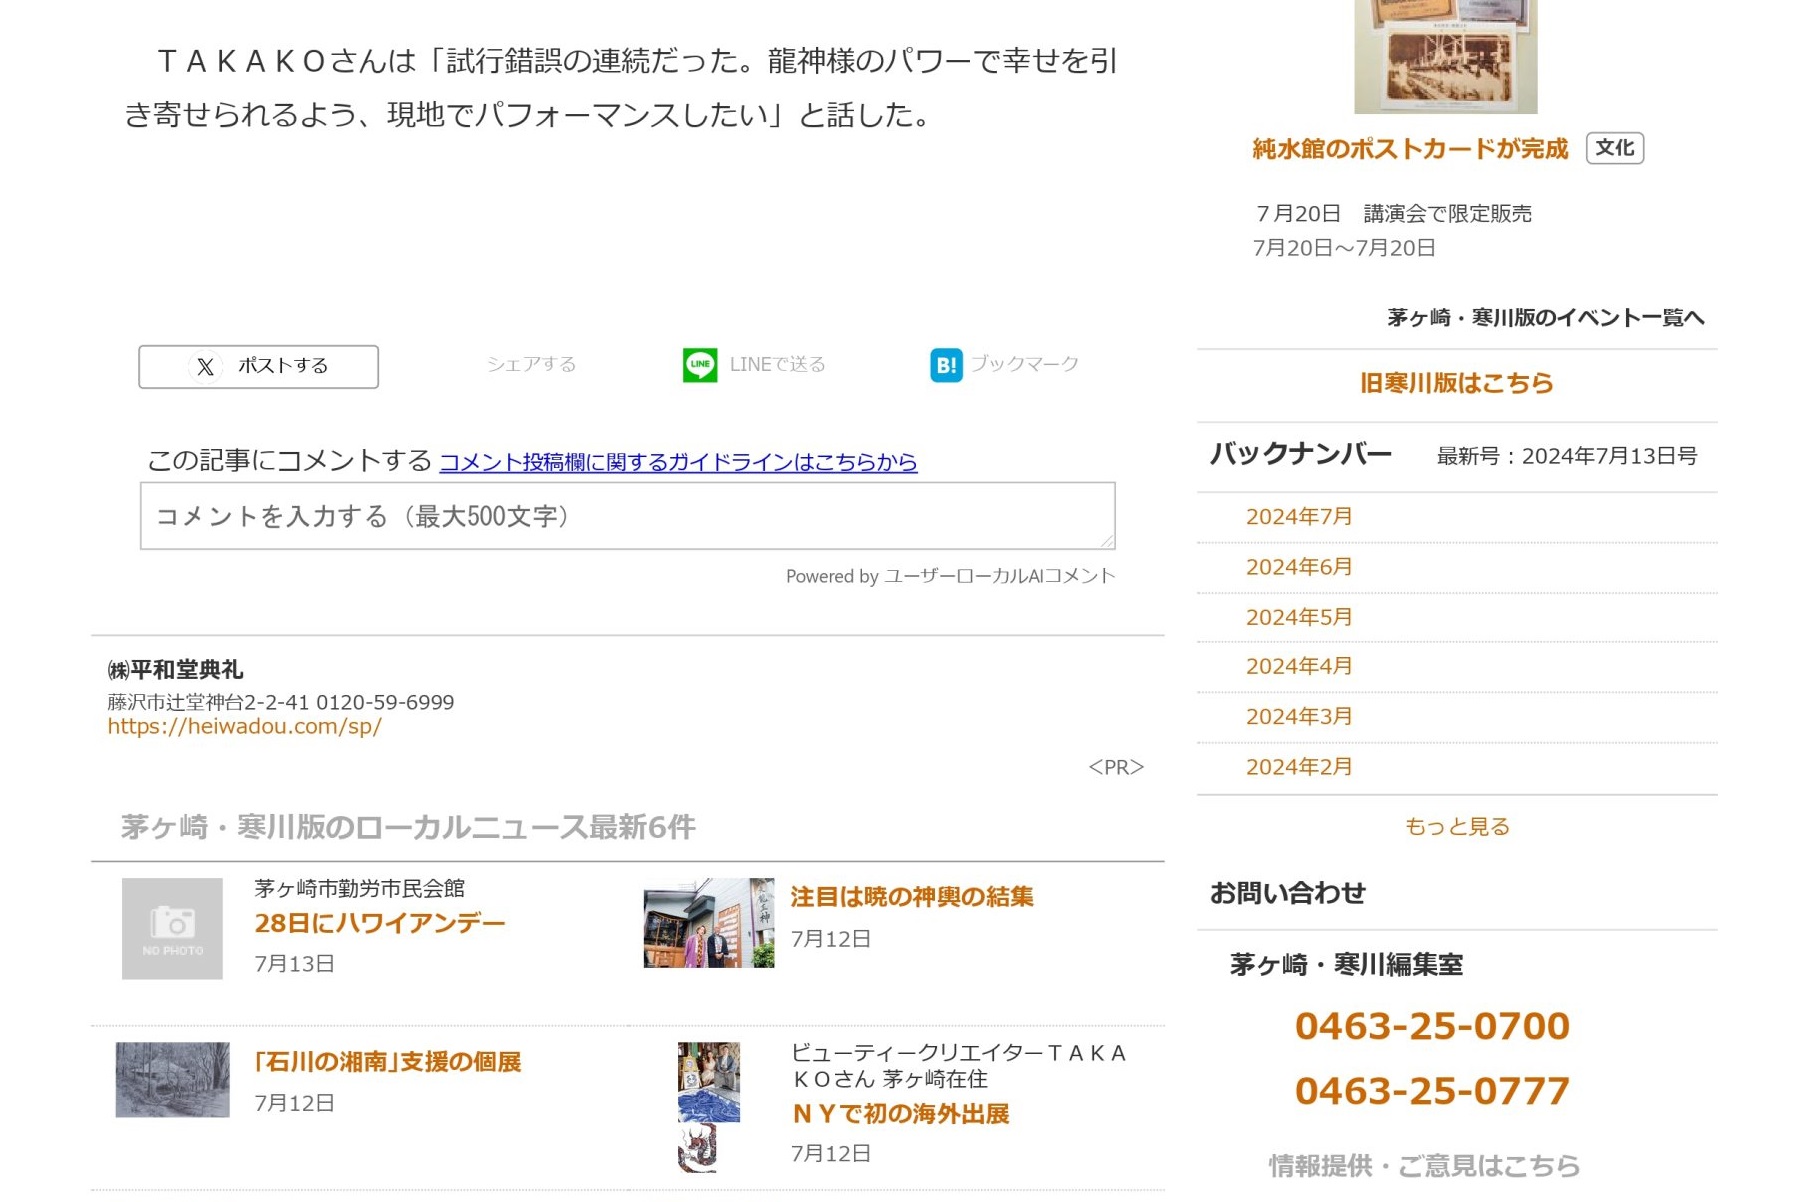Click the snowy forest drawing thumbnail

(x=172, y=1080)
